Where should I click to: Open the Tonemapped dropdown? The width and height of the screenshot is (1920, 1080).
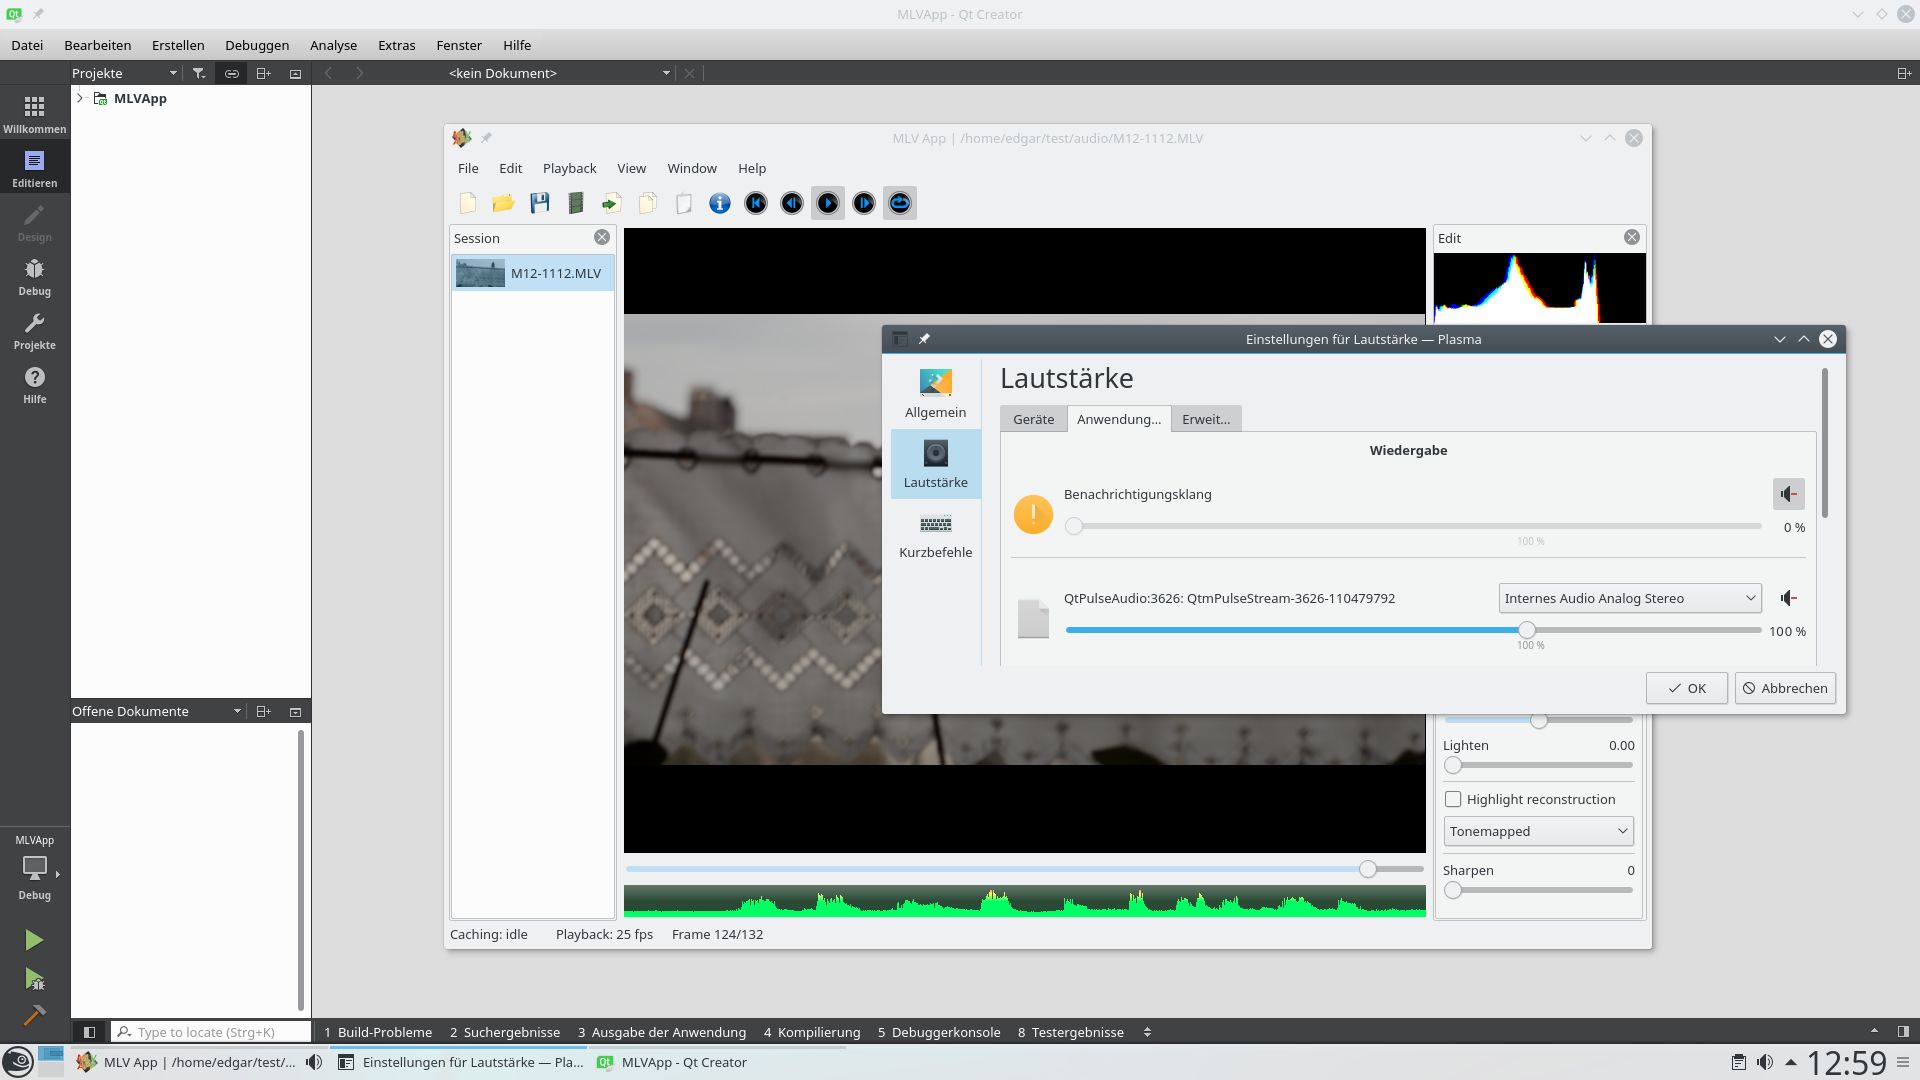point(1538,831)
